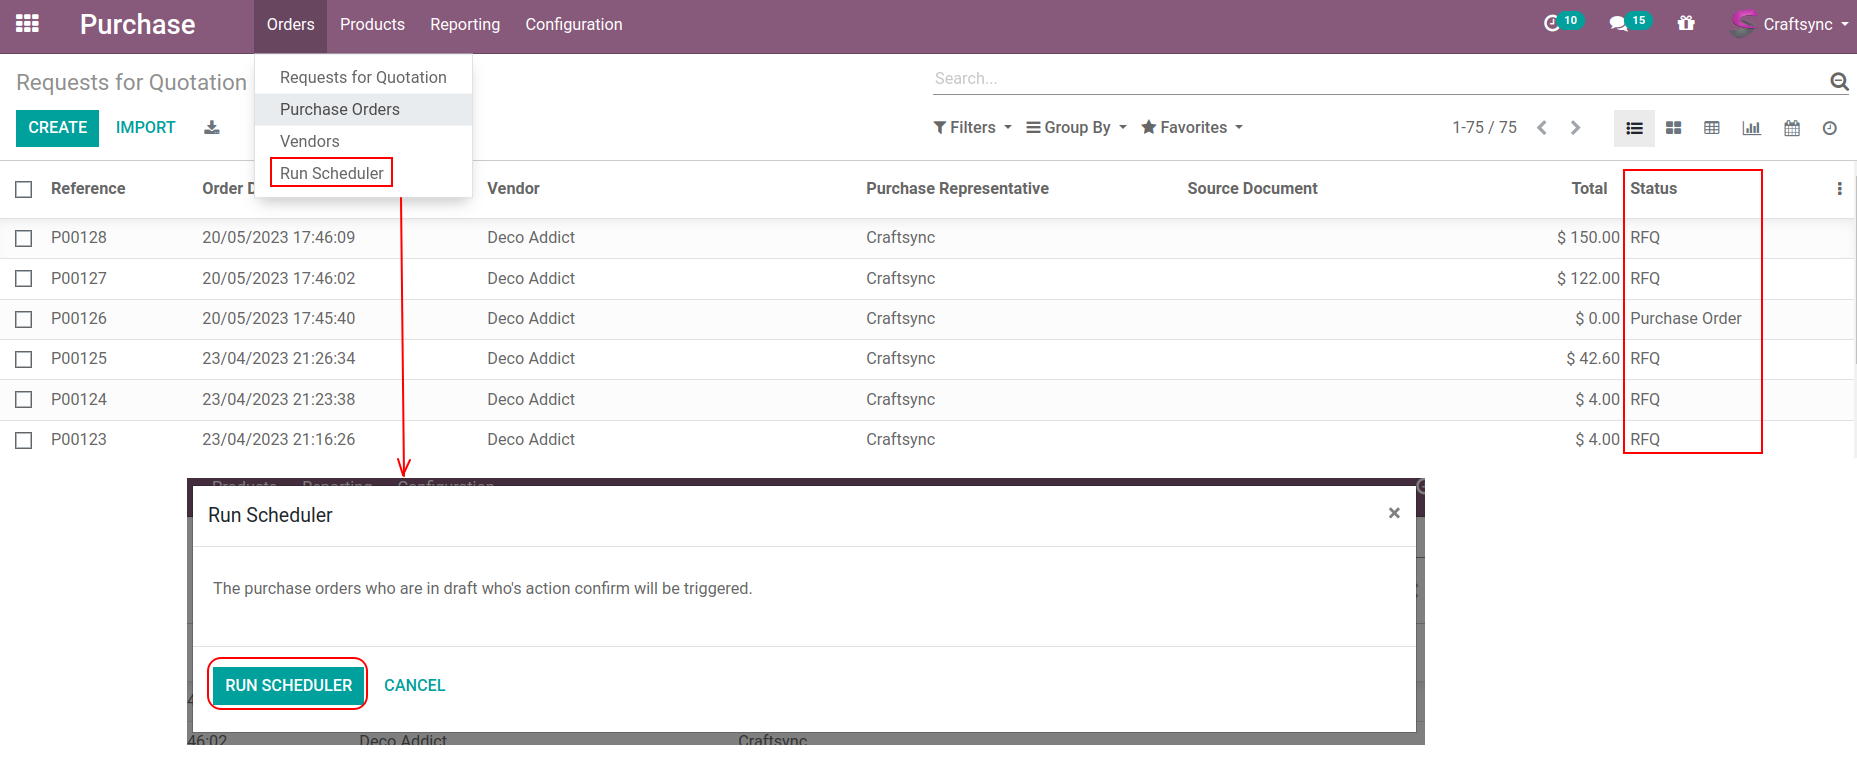Image resolution: width=1857 pixels, height=784 pixels.
Task: Expand the Favorites dropdown
Action: (1192, 128)
